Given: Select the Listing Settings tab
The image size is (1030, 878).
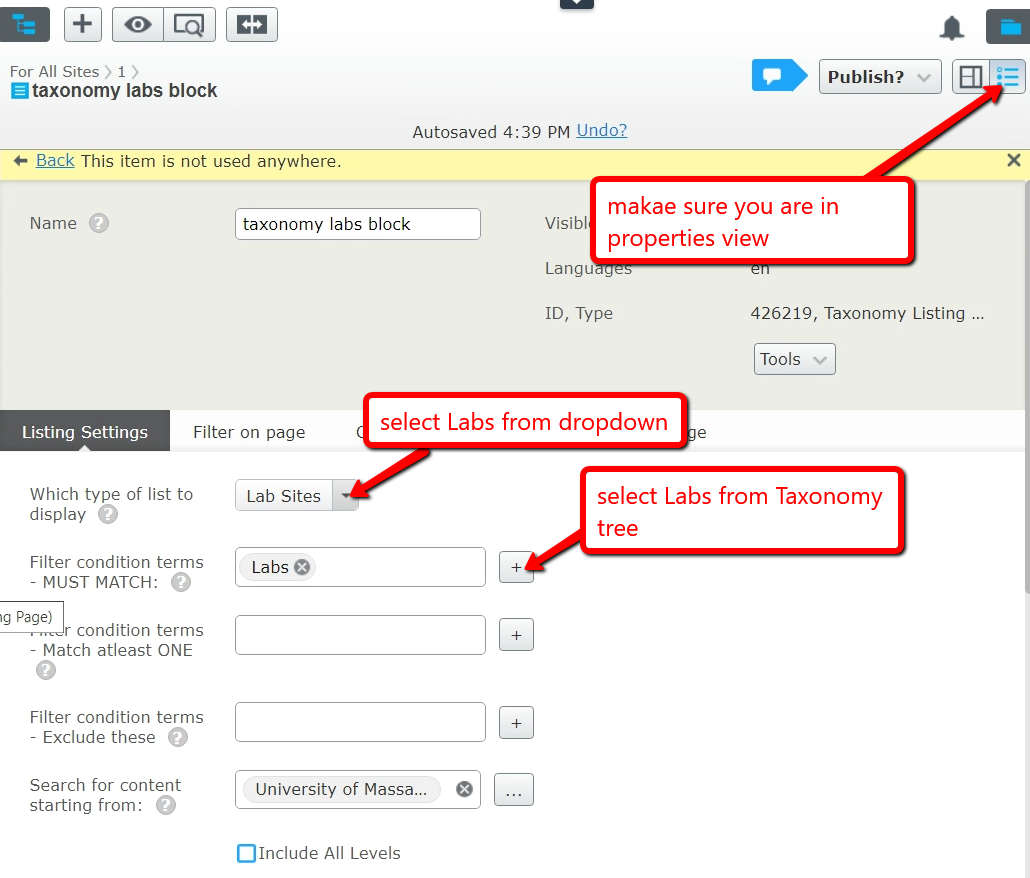Looking at the screenshot, I should [x=85, y=432].
